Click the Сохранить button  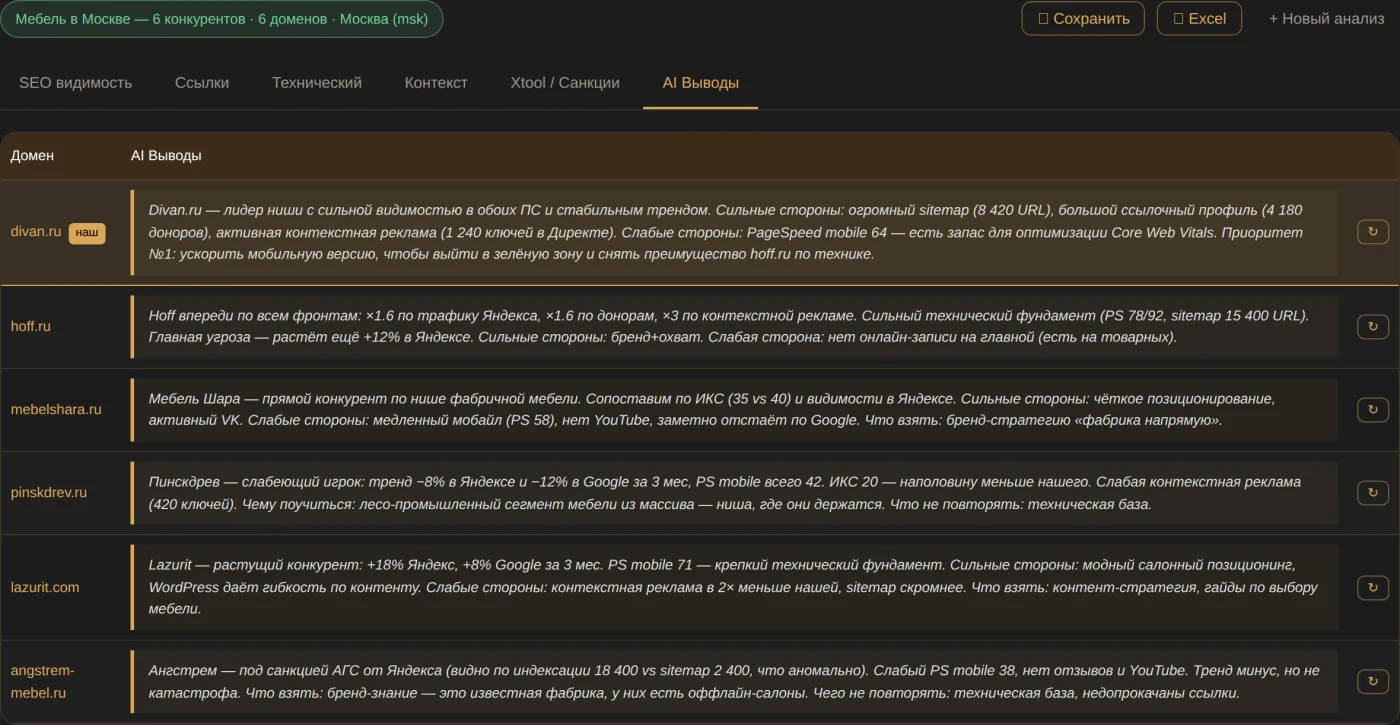pos(1083,18)
